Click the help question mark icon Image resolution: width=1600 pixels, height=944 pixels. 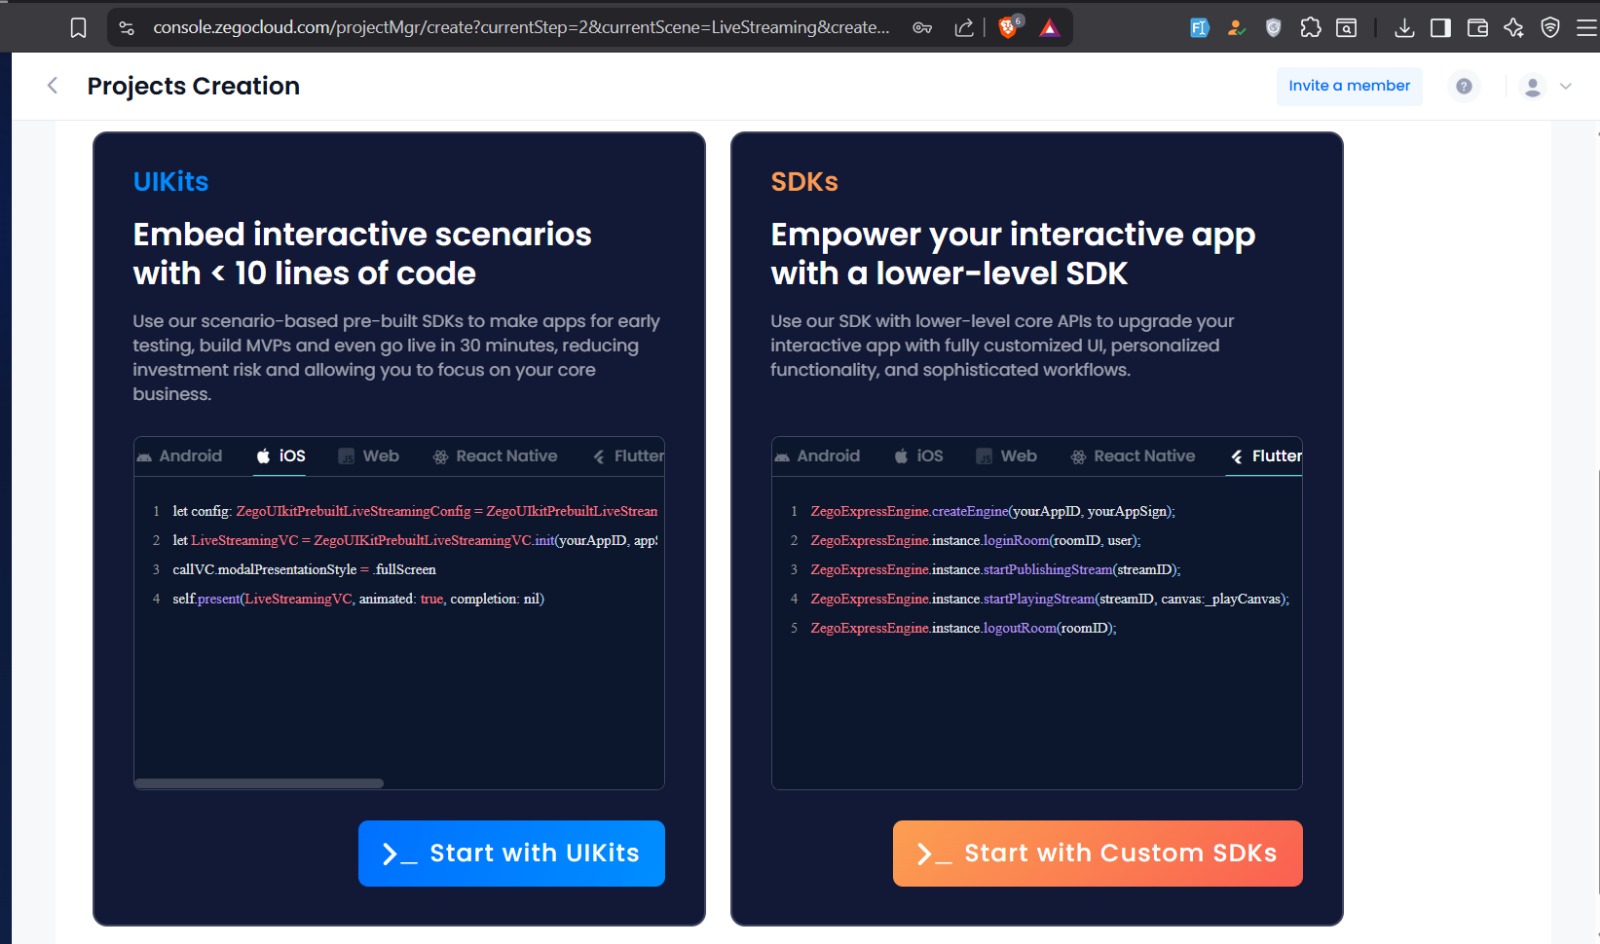pos(1464,86)
